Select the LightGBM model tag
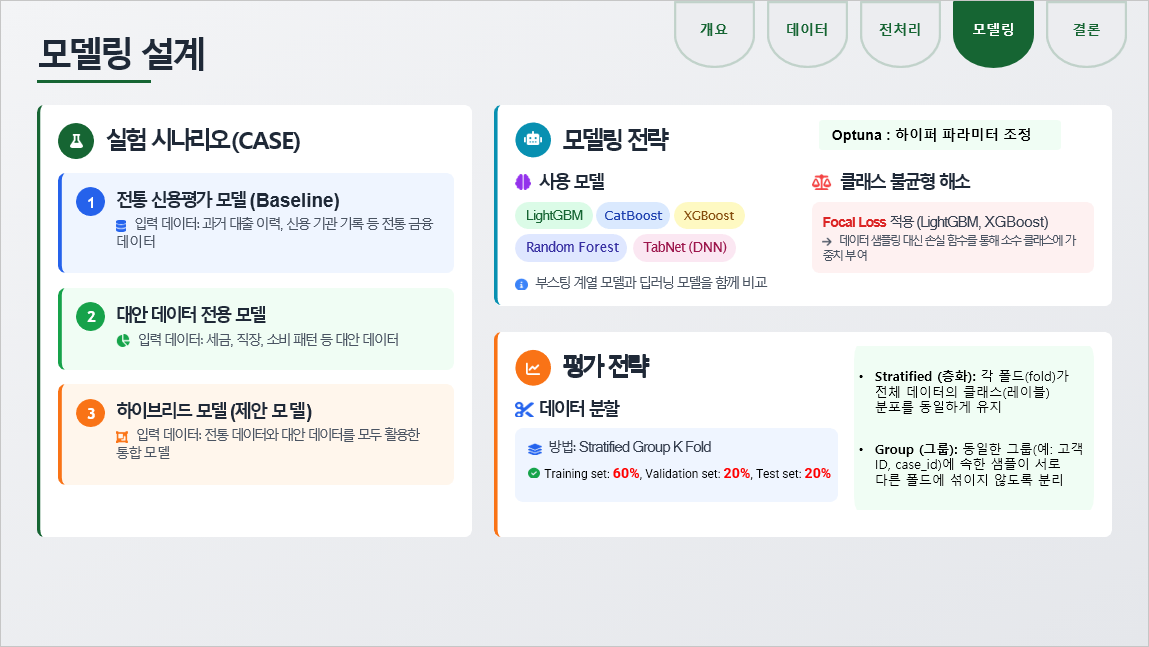This screenshot has width=1149, height=647. pos(553,216)
